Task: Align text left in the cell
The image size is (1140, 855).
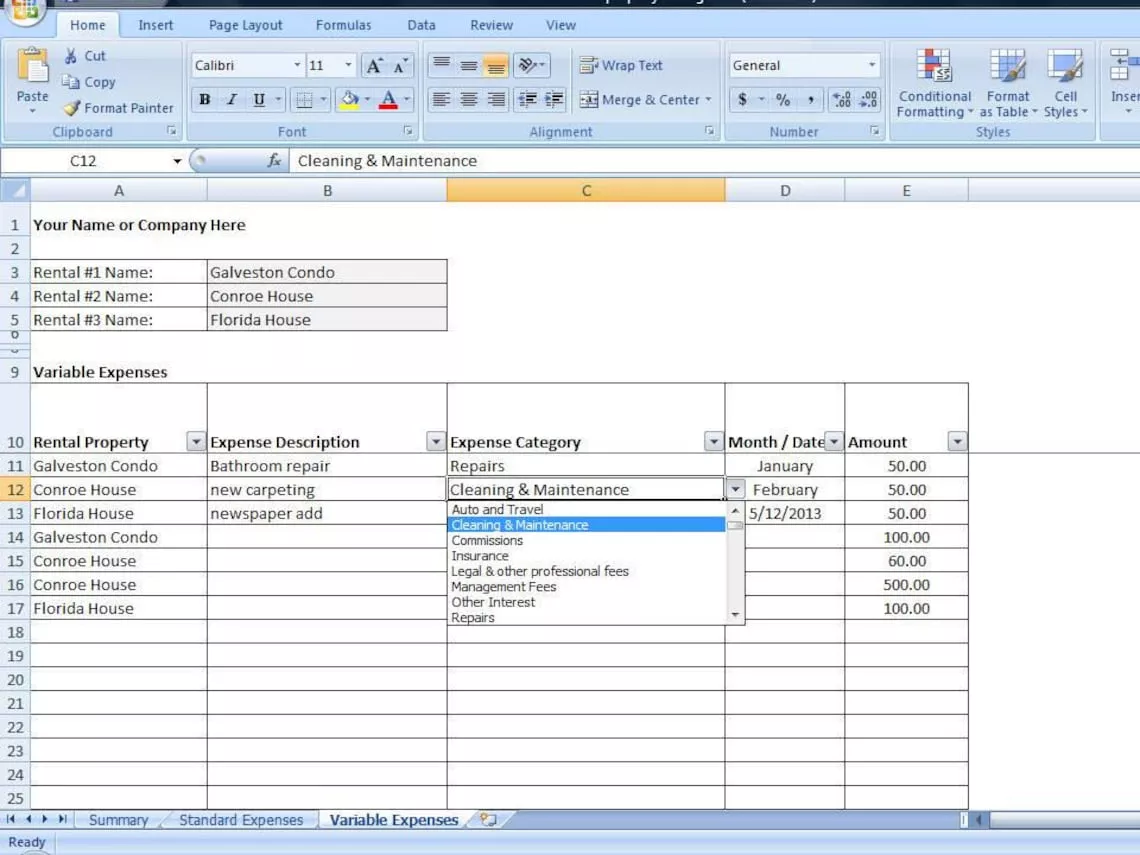Action: [441, 100]
